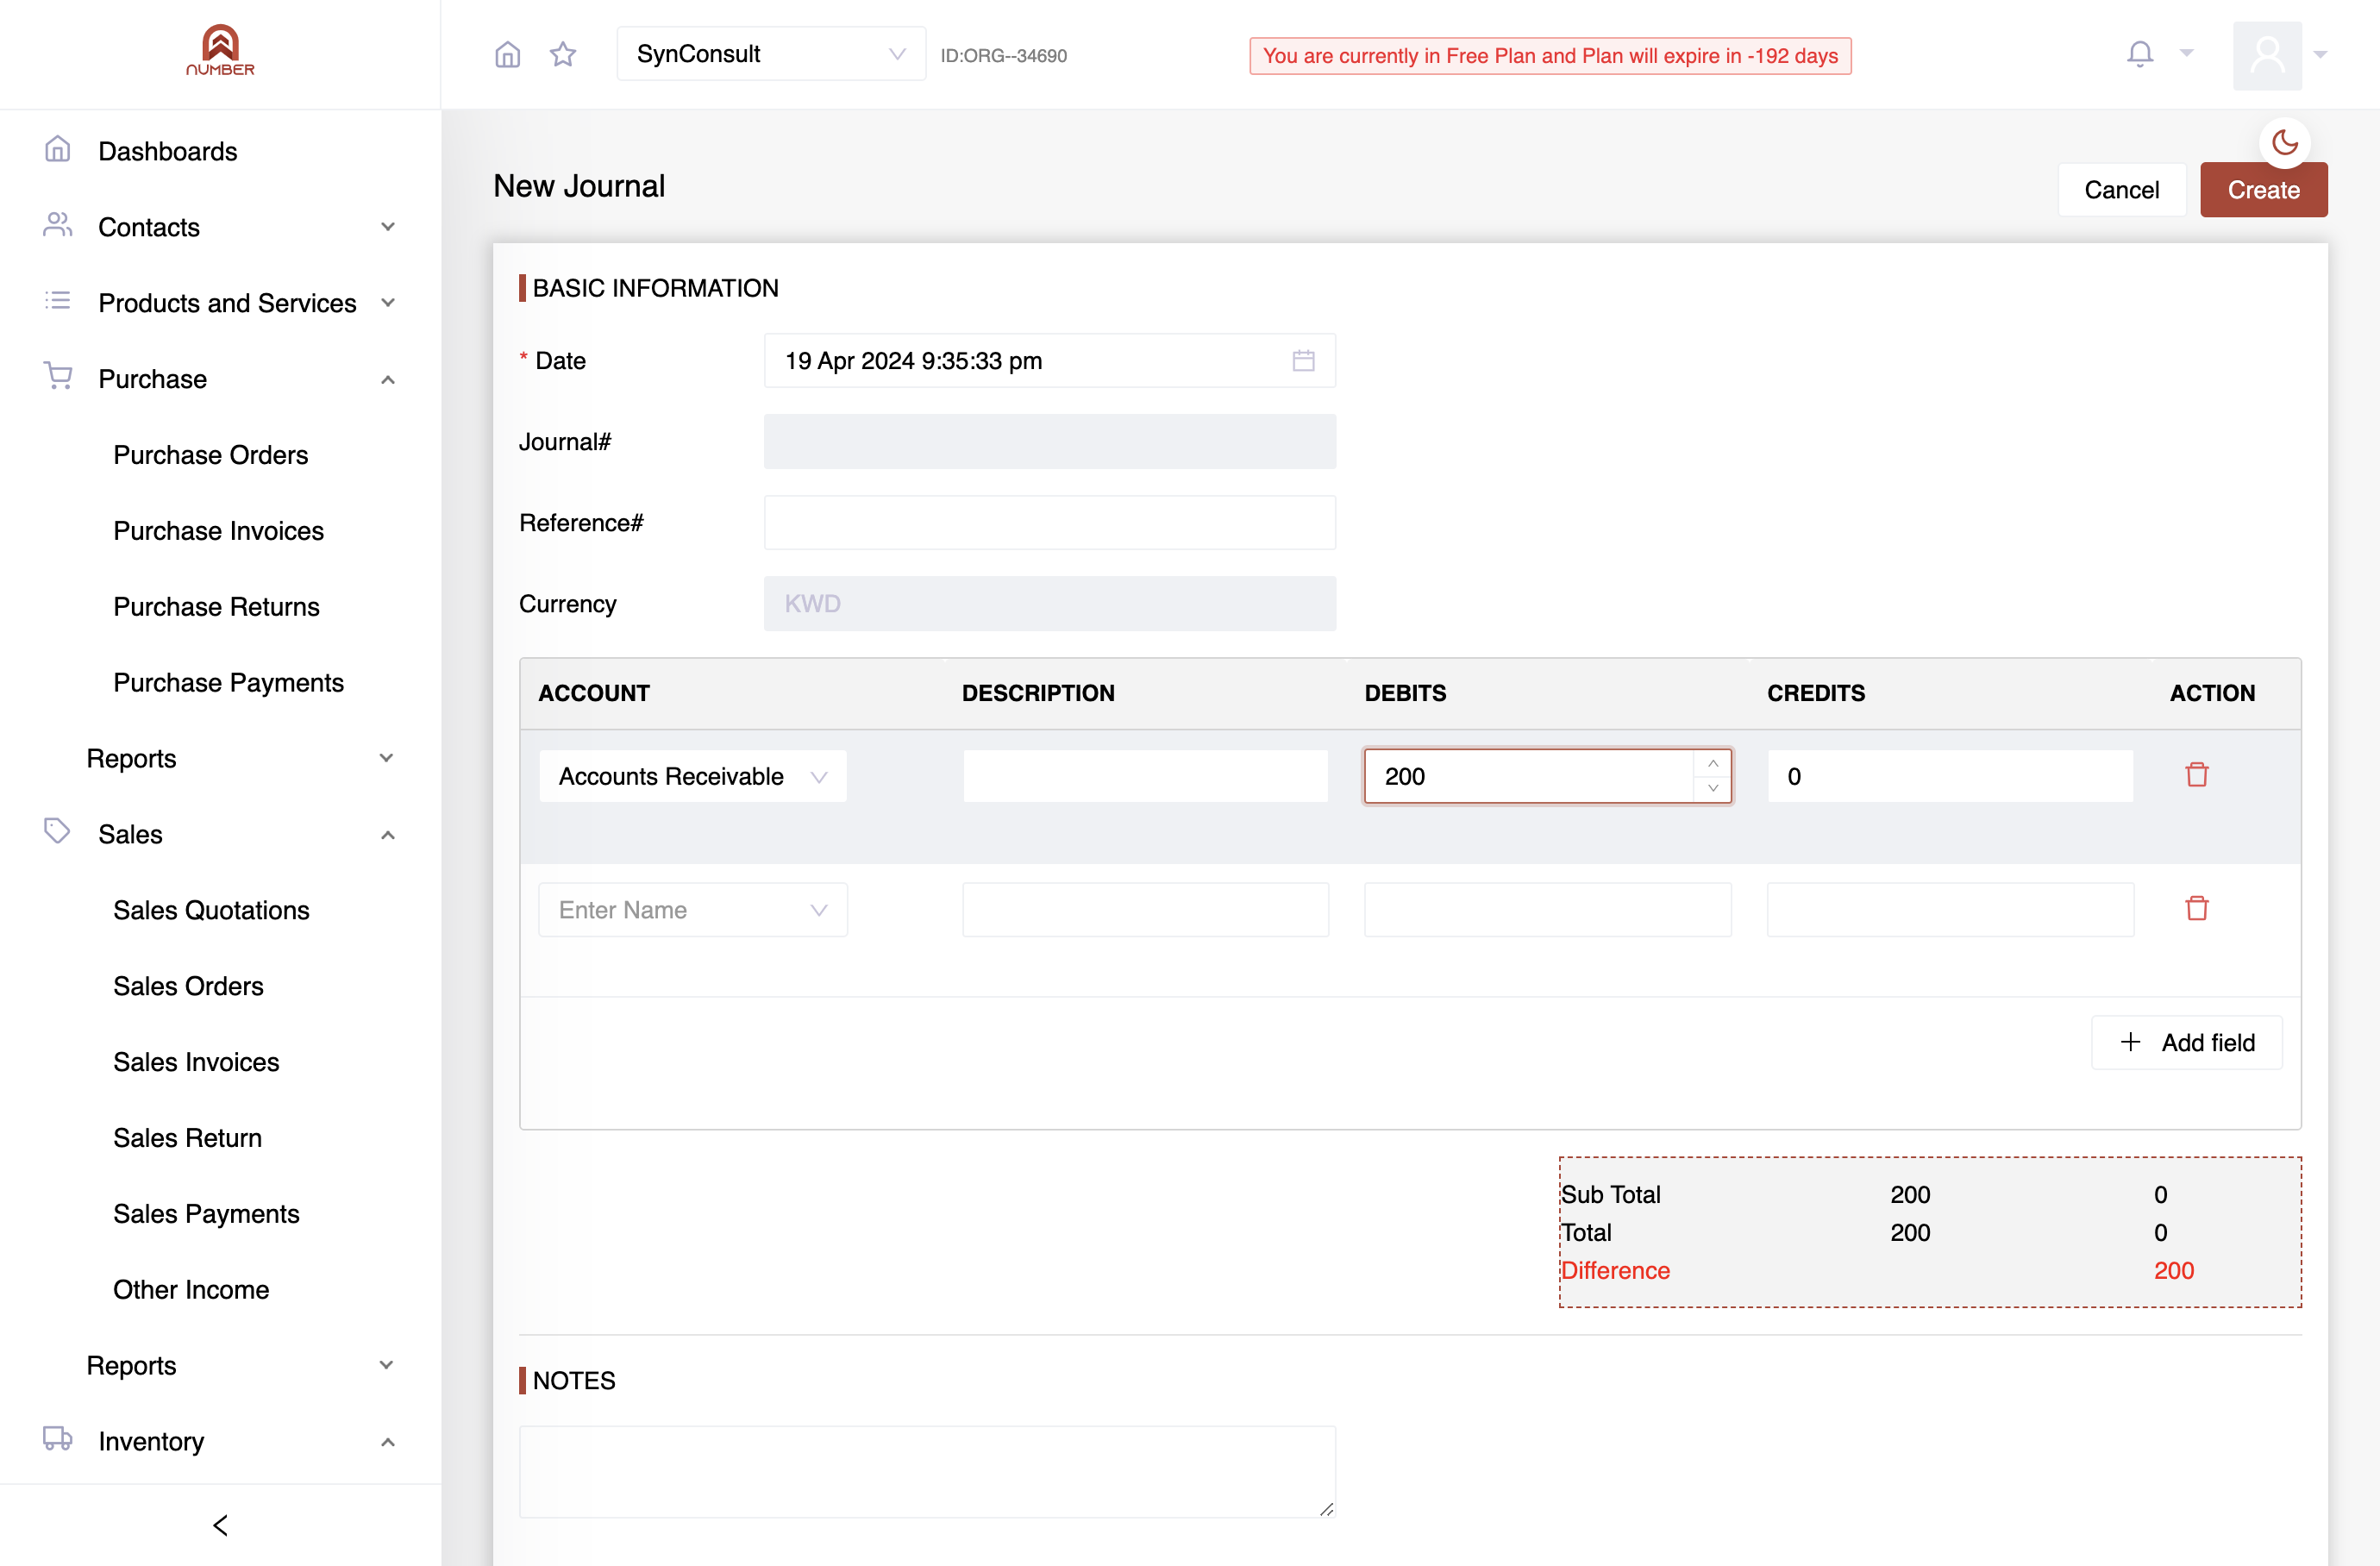Click the Cancel button
The height and width of the screenshot is (1566, 2380).
pos(2121,190)
